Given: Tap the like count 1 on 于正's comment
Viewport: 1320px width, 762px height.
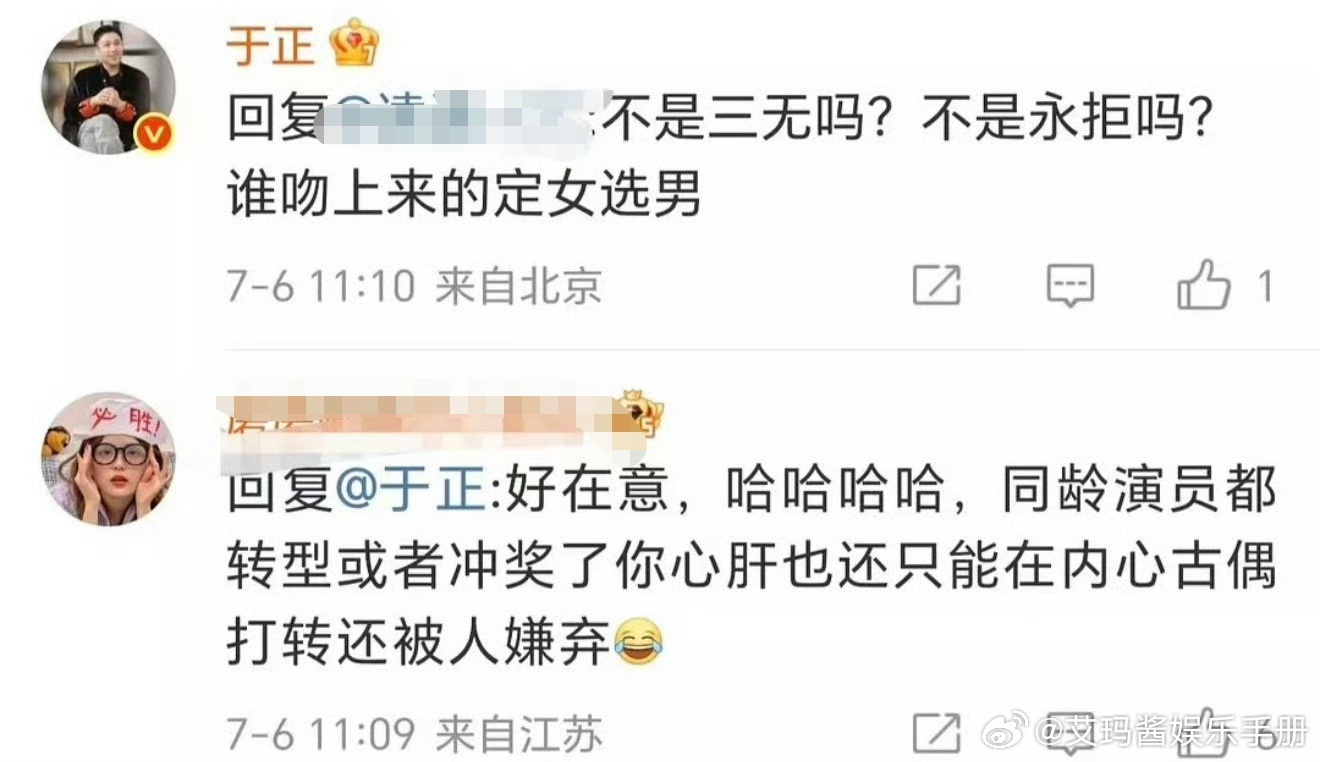Looking at the screenshot, I should (1264, 287).
